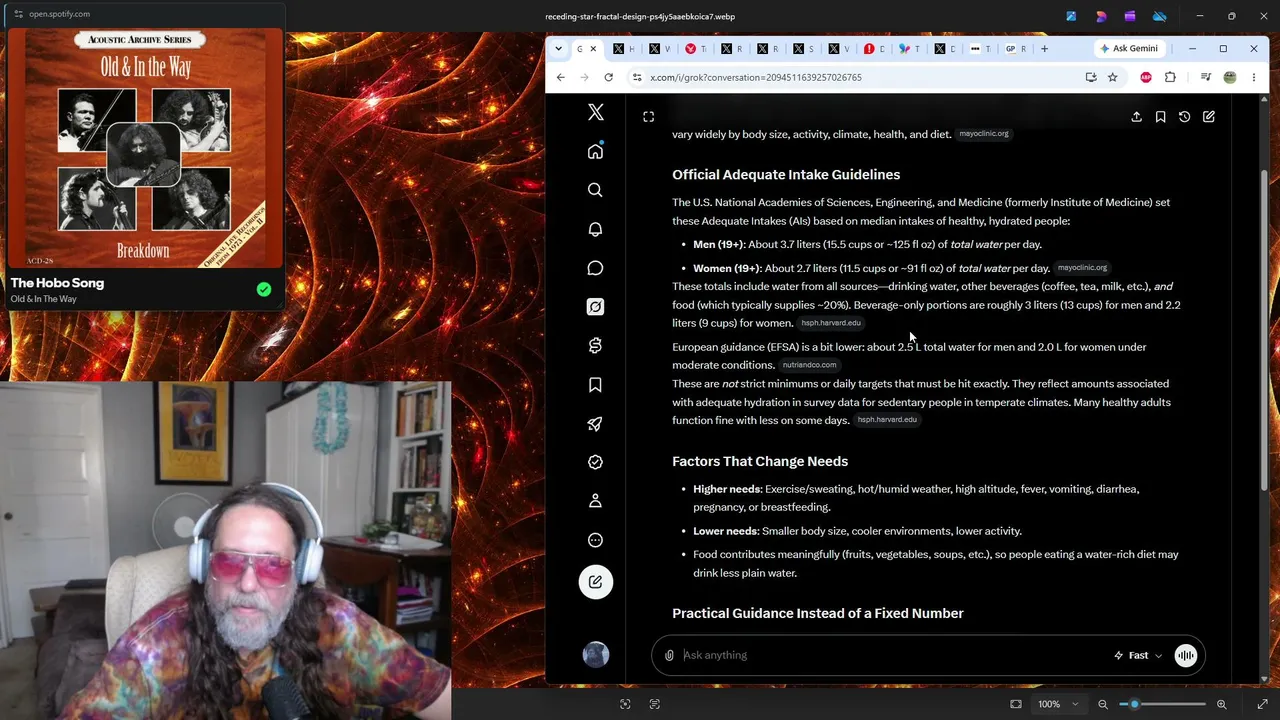1280x720 pixels.
Task: Zoom in on the image viewer
Action: [x=1221, y=704]
